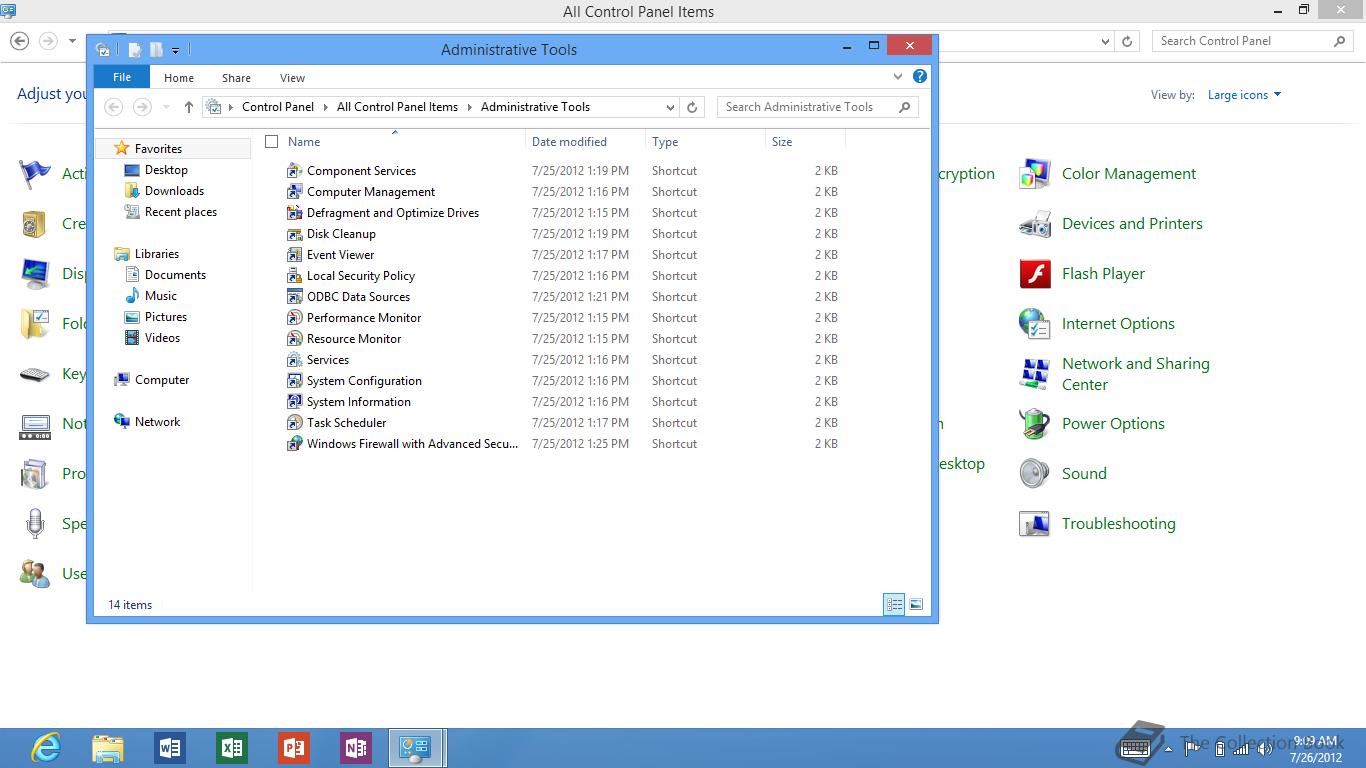The width and height of the screenshot is (1366, 768).
Task: Open the Troubleshooting control panel link
Action: click(x=1118, y=524)
